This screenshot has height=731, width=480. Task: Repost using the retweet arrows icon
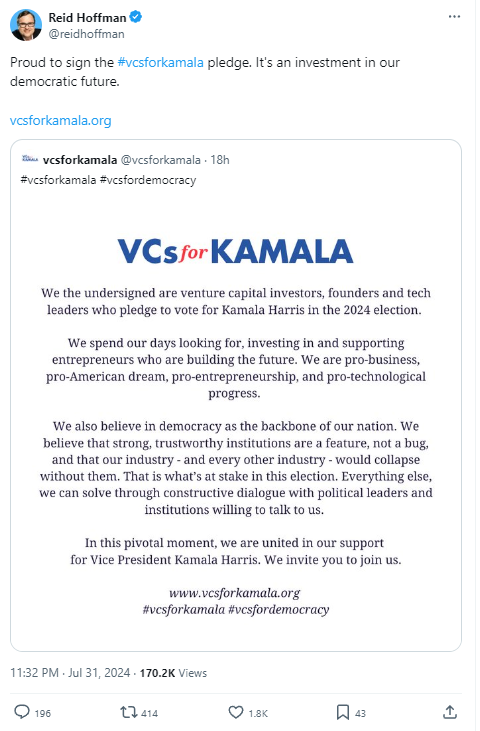coord(128,712)
